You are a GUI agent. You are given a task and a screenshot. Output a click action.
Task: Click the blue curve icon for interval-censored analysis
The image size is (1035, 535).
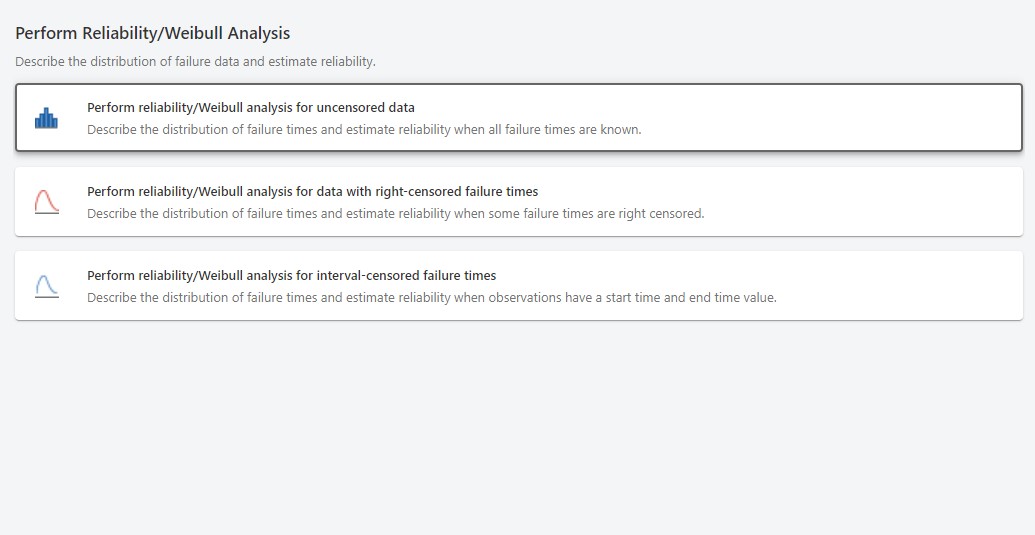(x=46, y=286)
